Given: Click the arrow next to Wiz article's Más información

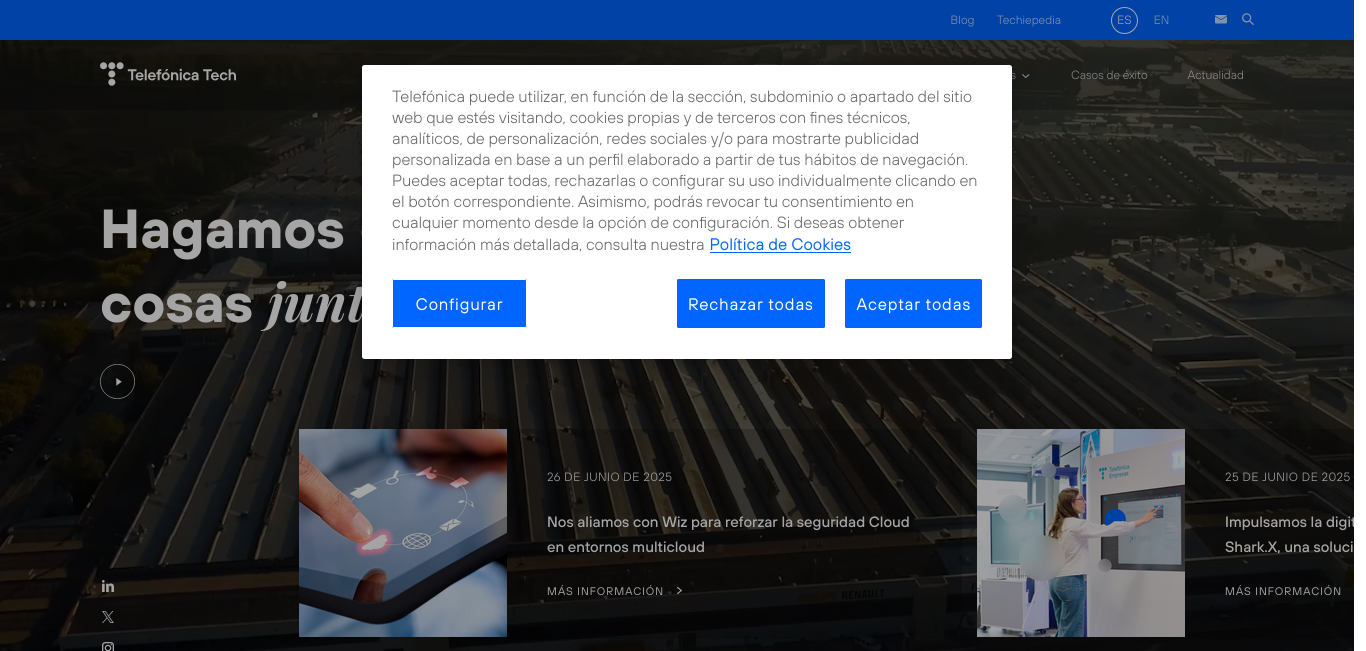Looking at the screenshot, I should pos(680,591).
